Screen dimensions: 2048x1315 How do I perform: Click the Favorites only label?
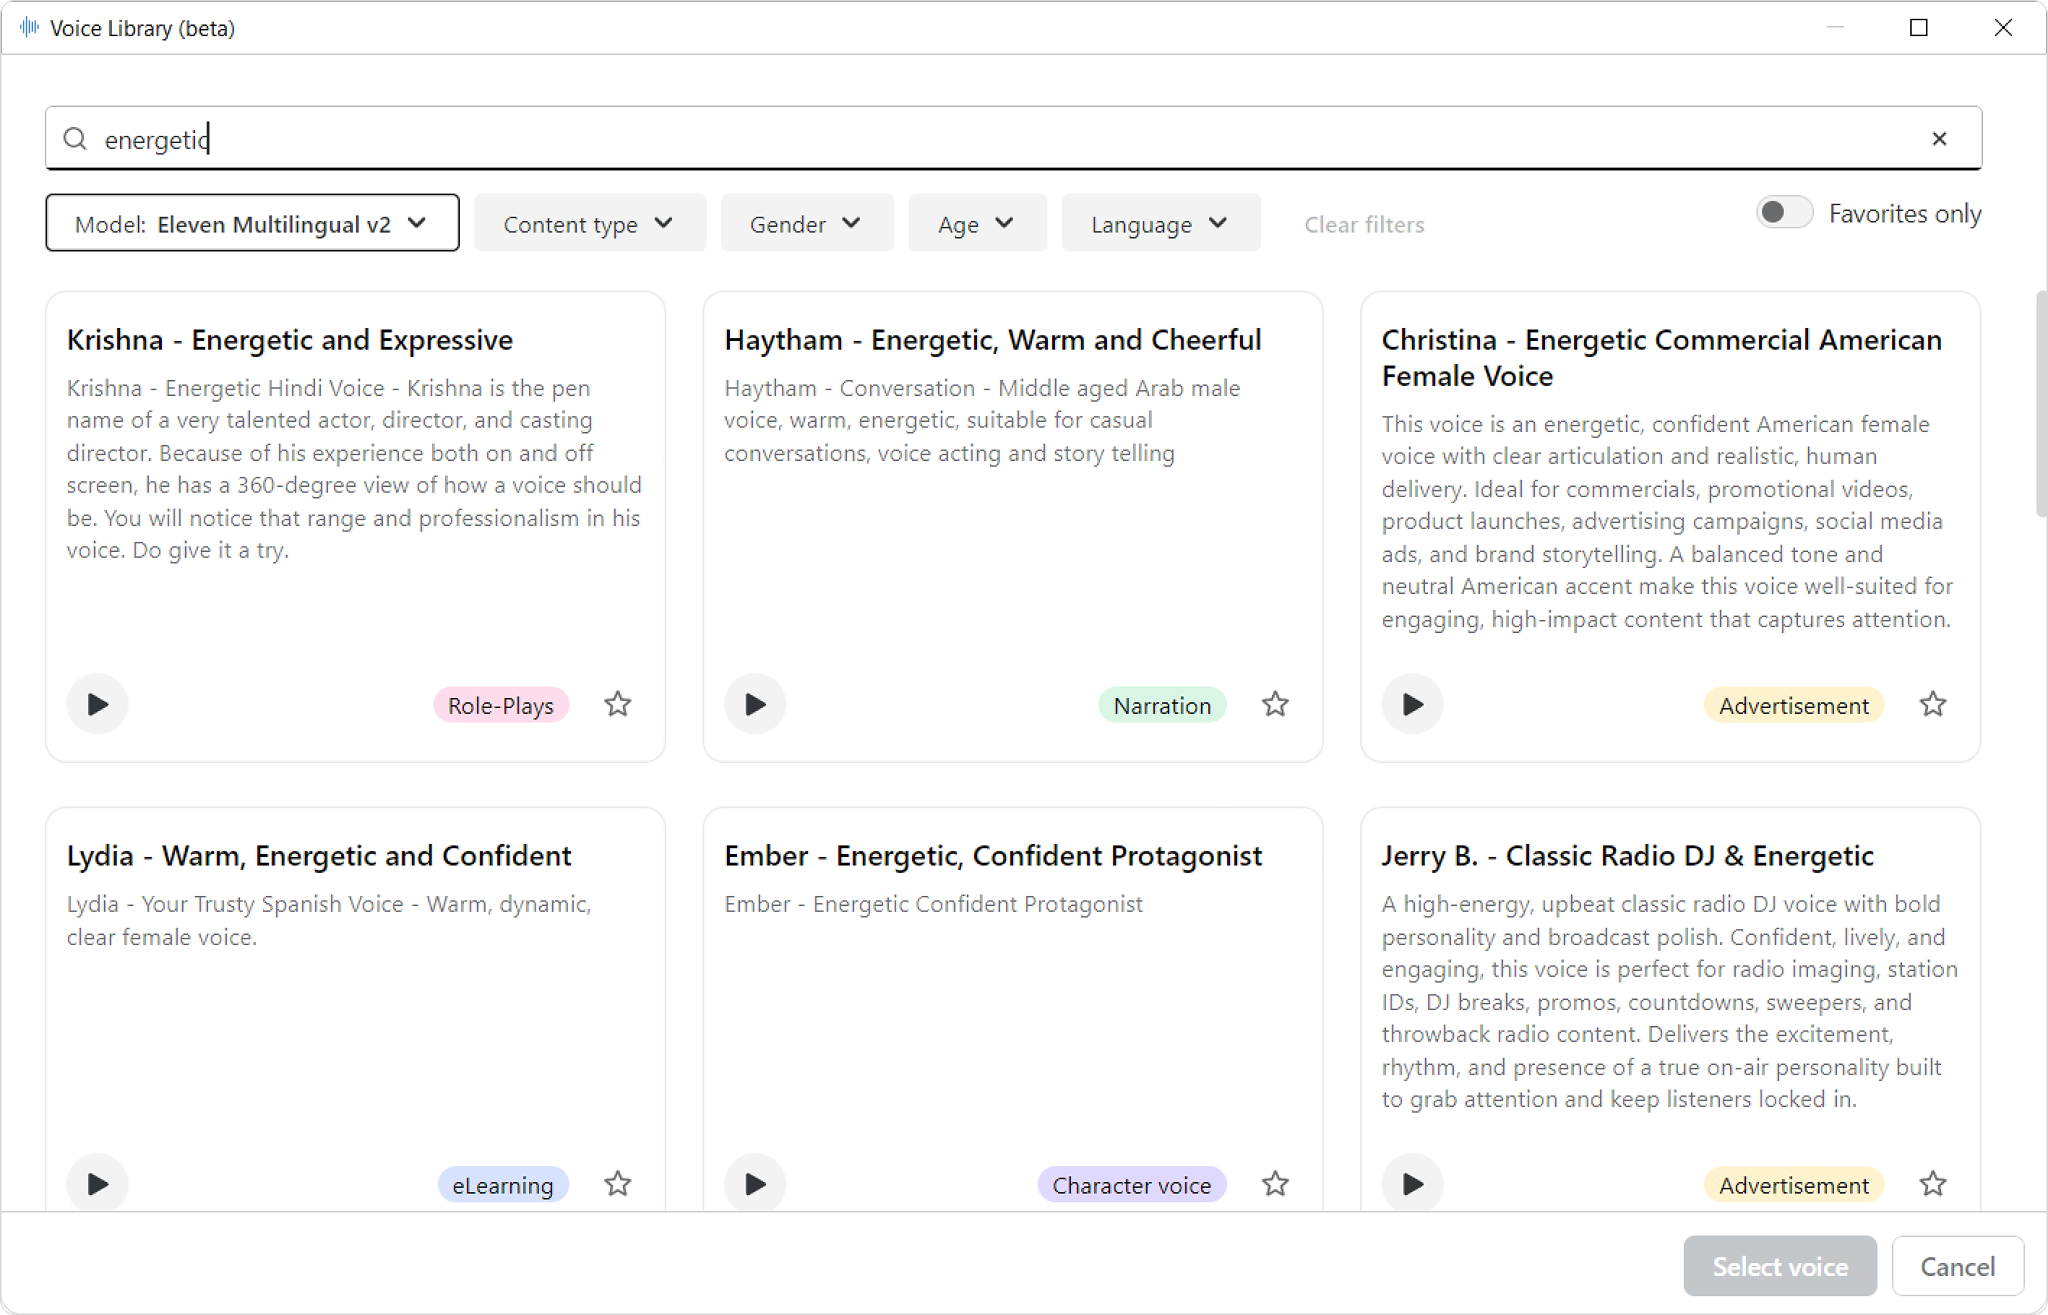[x=1905, y=214]
